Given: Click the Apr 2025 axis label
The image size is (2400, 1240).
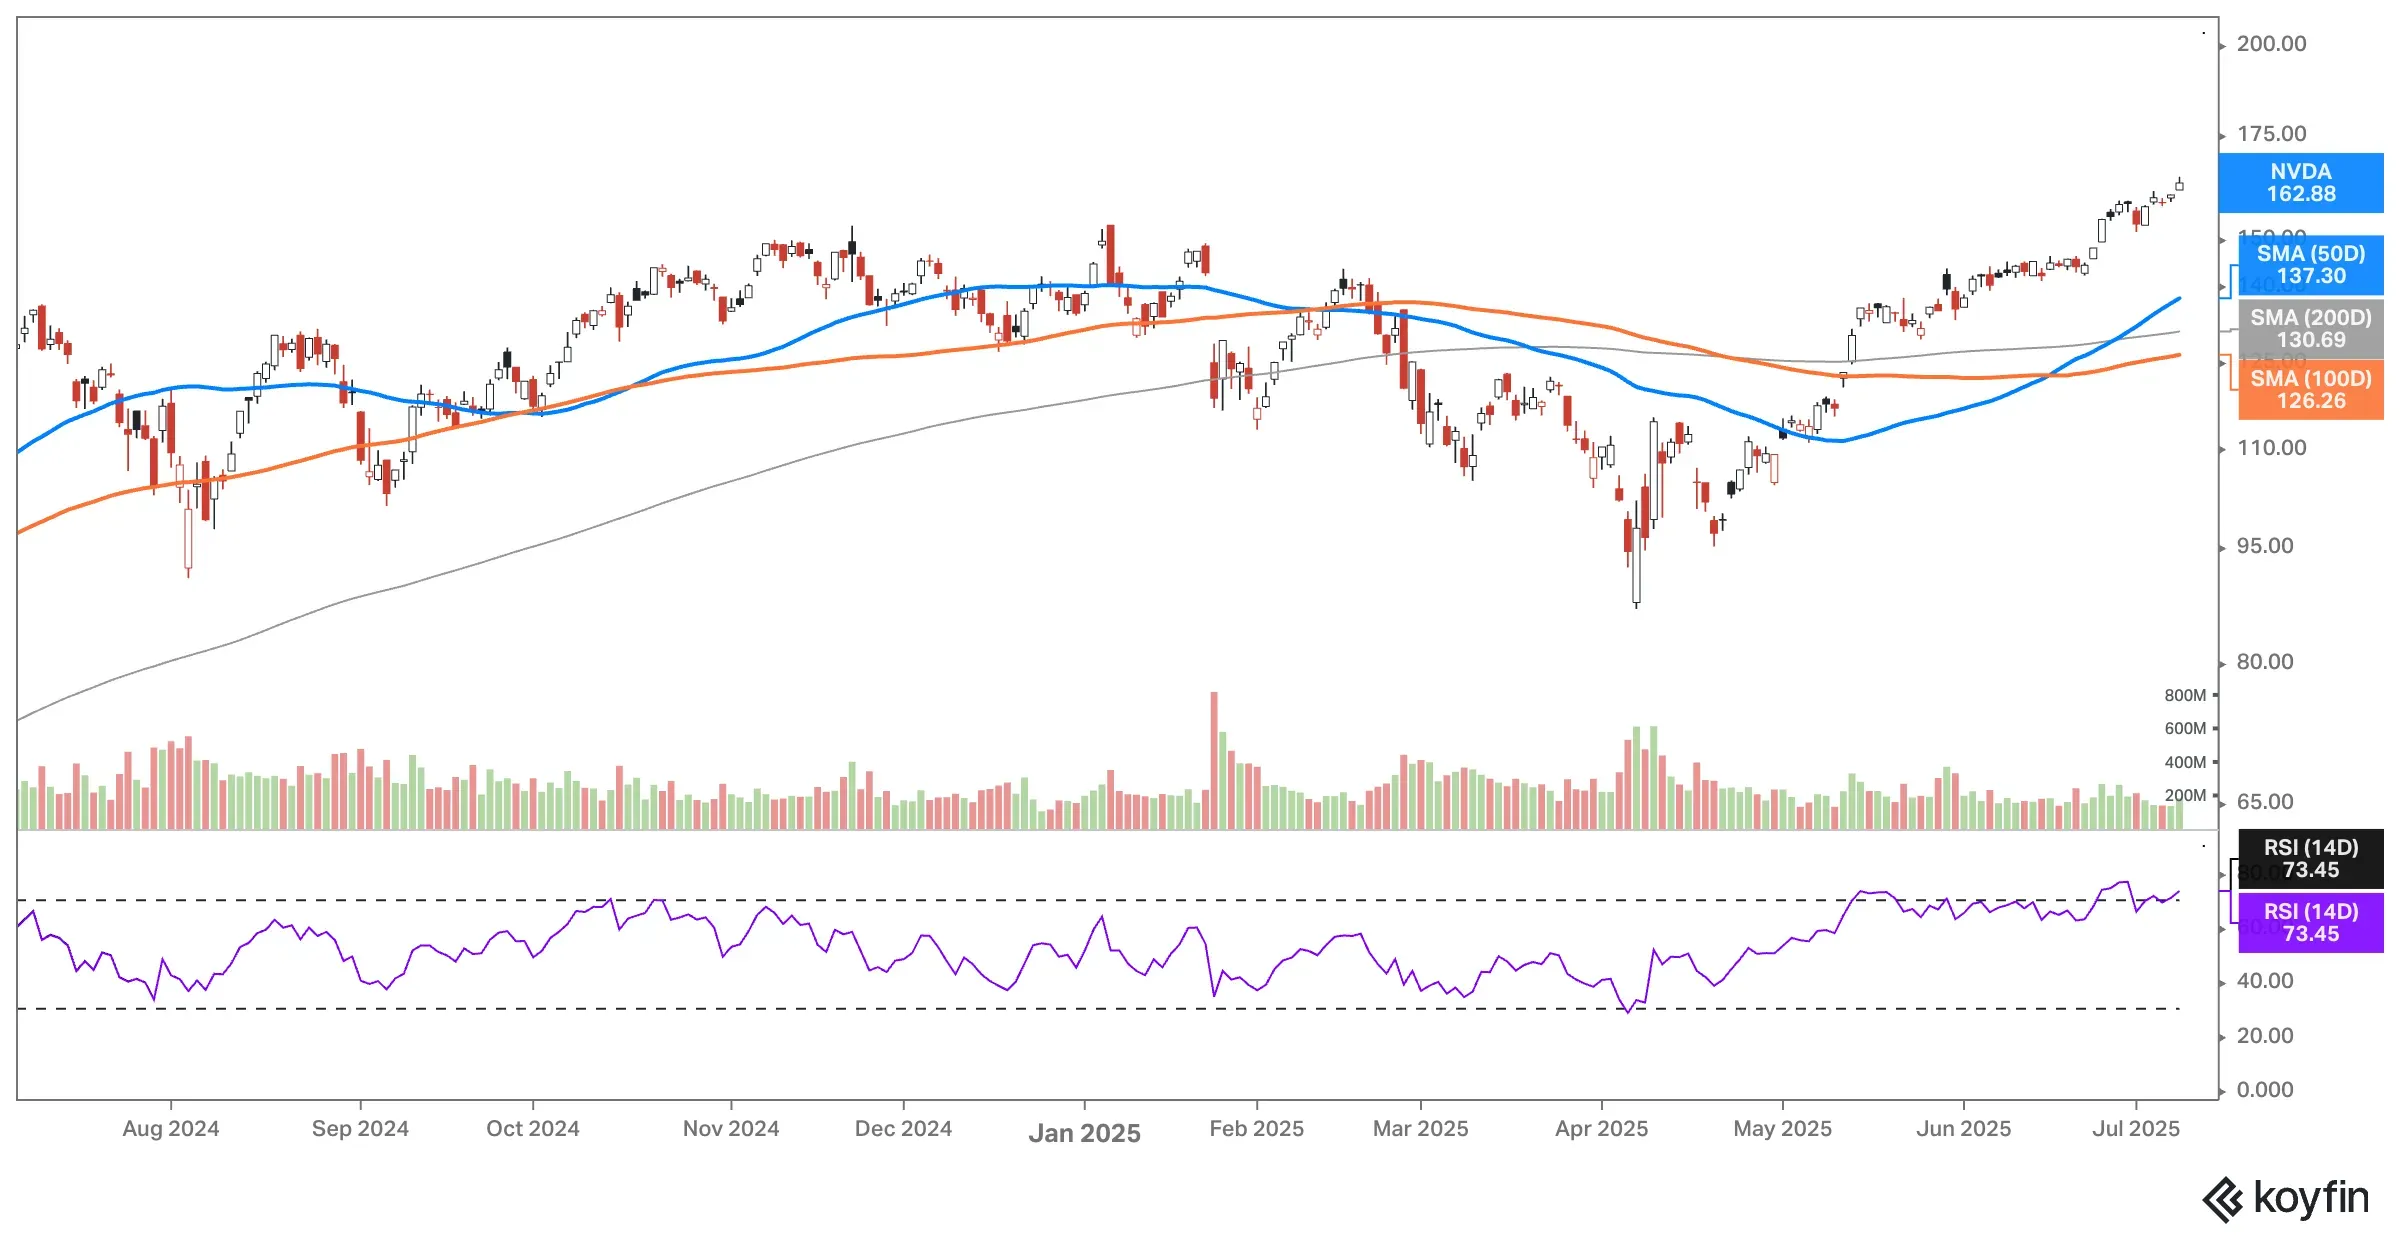Looking at the screenshot, I should 1602,1129.
